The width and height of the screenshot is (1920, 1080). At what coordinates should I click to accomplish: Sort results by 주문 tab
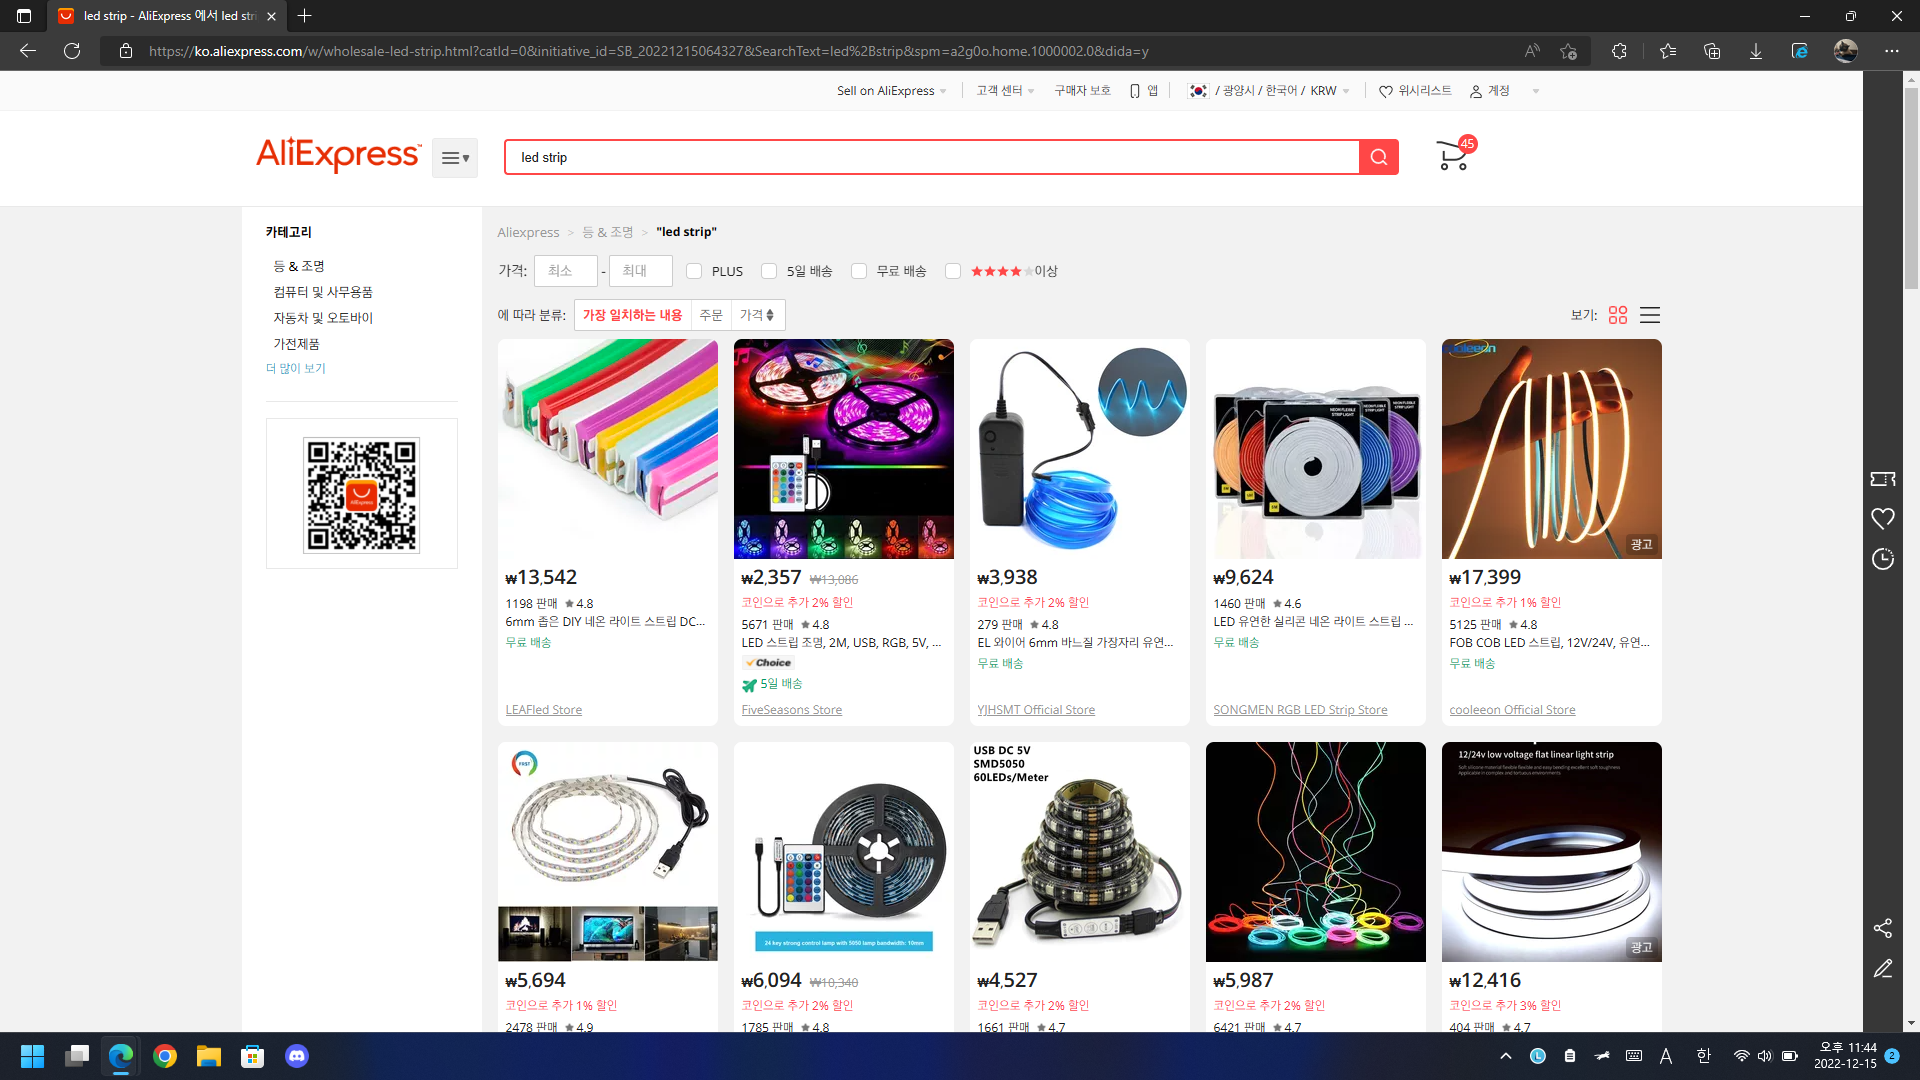(711, 315)
